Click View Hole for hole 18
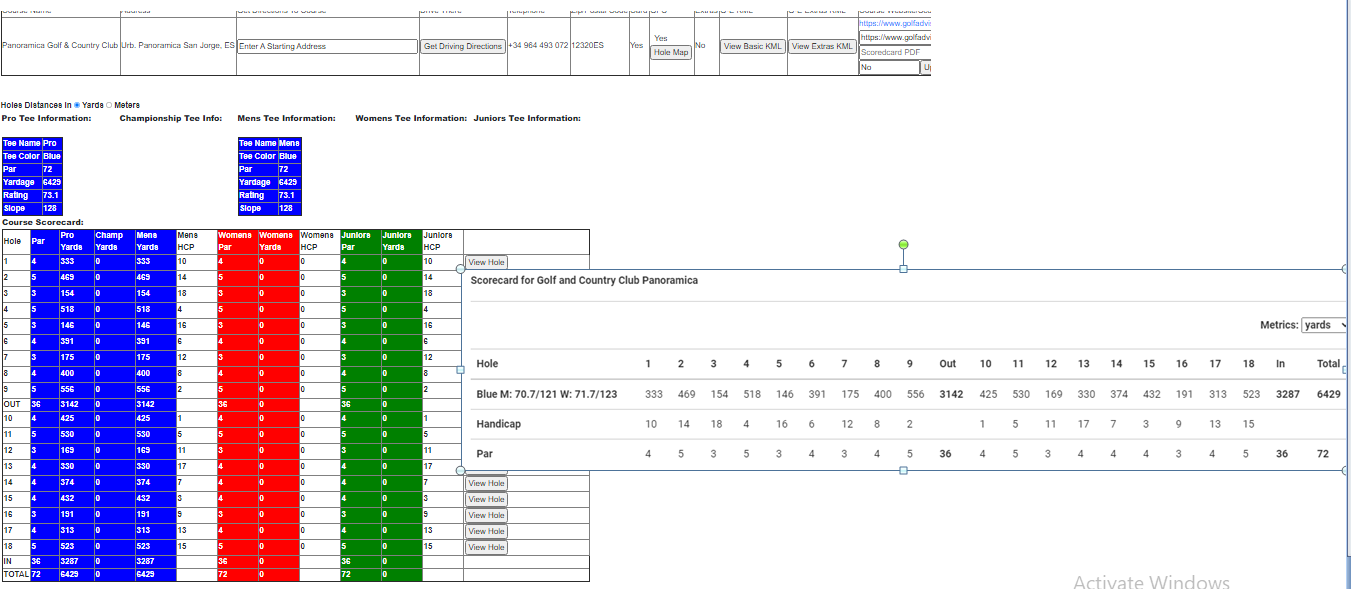 click(487, 547)
